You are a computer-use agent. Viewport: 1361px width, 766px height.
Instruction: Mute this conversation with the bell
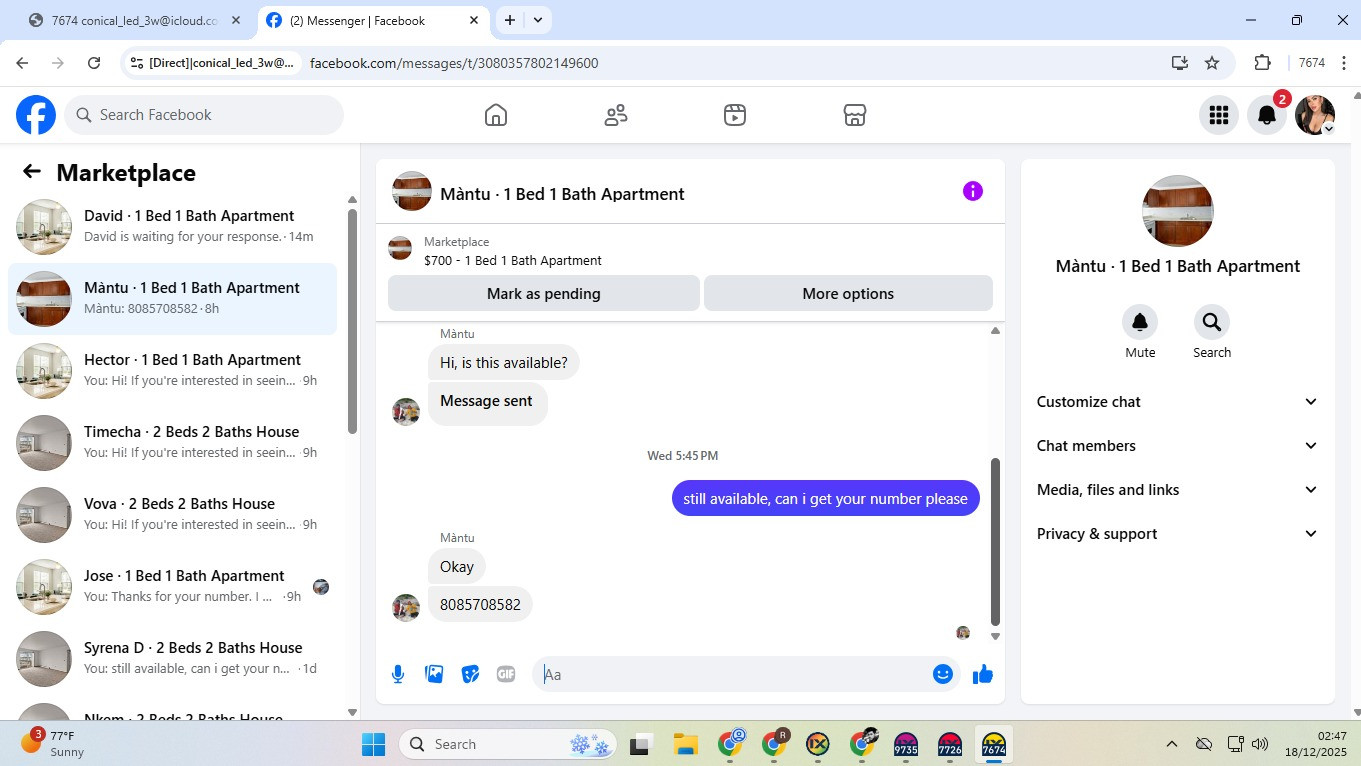coord(1140,322)
